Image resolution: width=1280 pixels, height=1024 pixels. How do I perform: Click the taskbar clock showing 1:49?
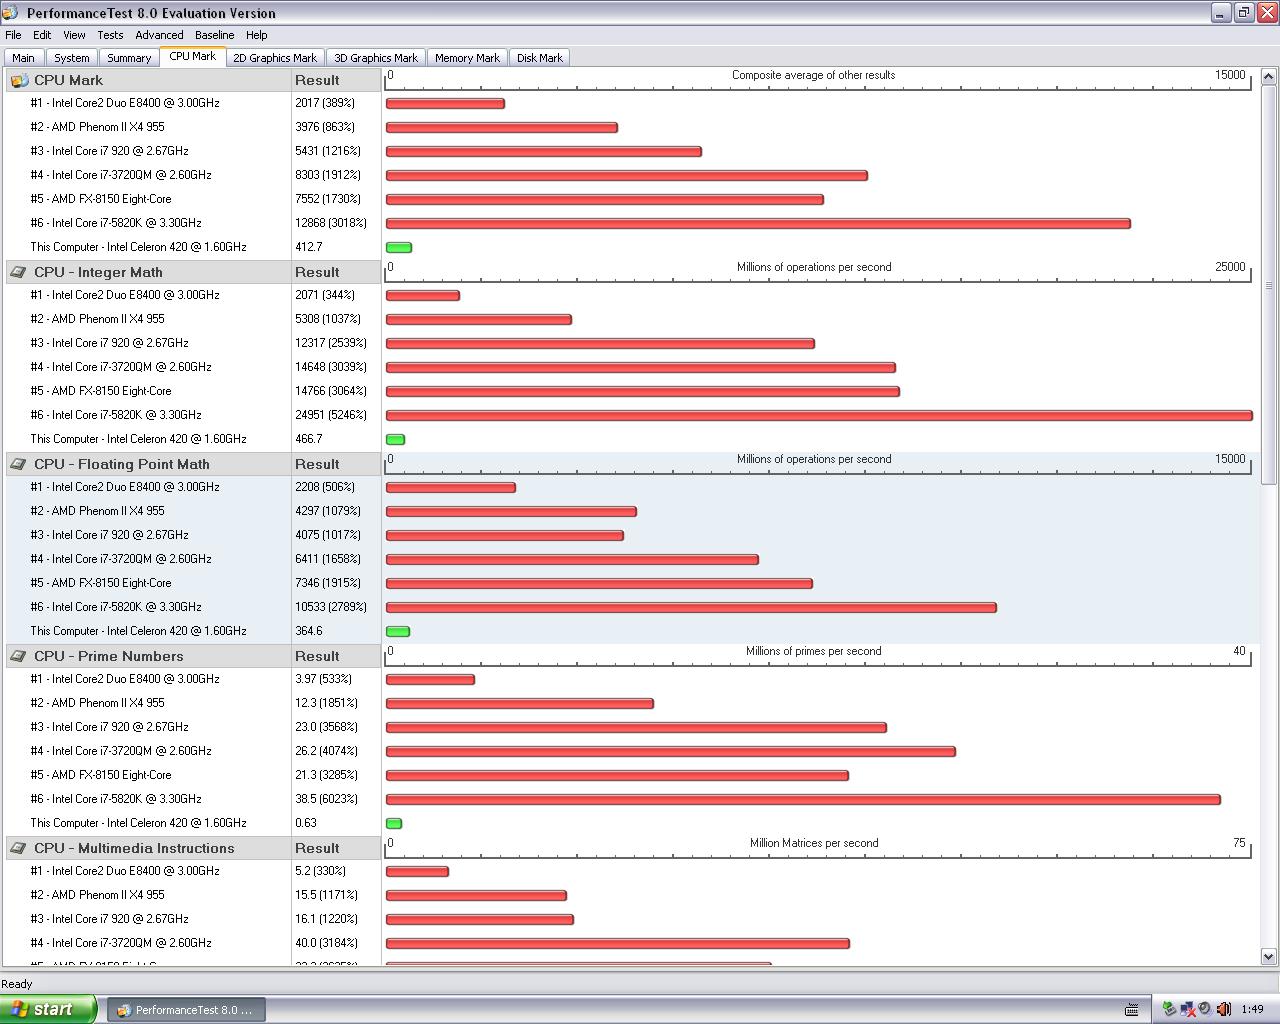[x=1252, y=1010]
